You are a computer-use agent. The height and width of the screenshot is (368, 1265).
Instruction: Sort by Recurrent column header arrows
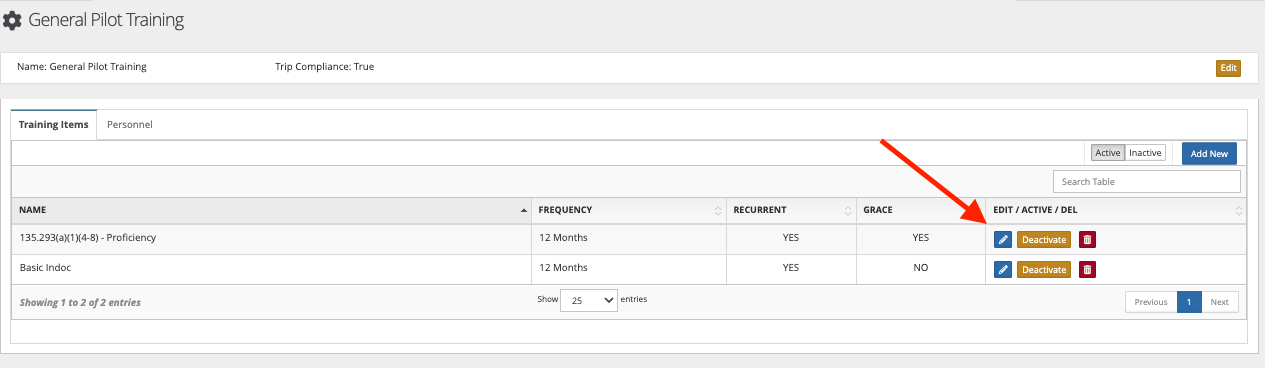coord(848,210)
